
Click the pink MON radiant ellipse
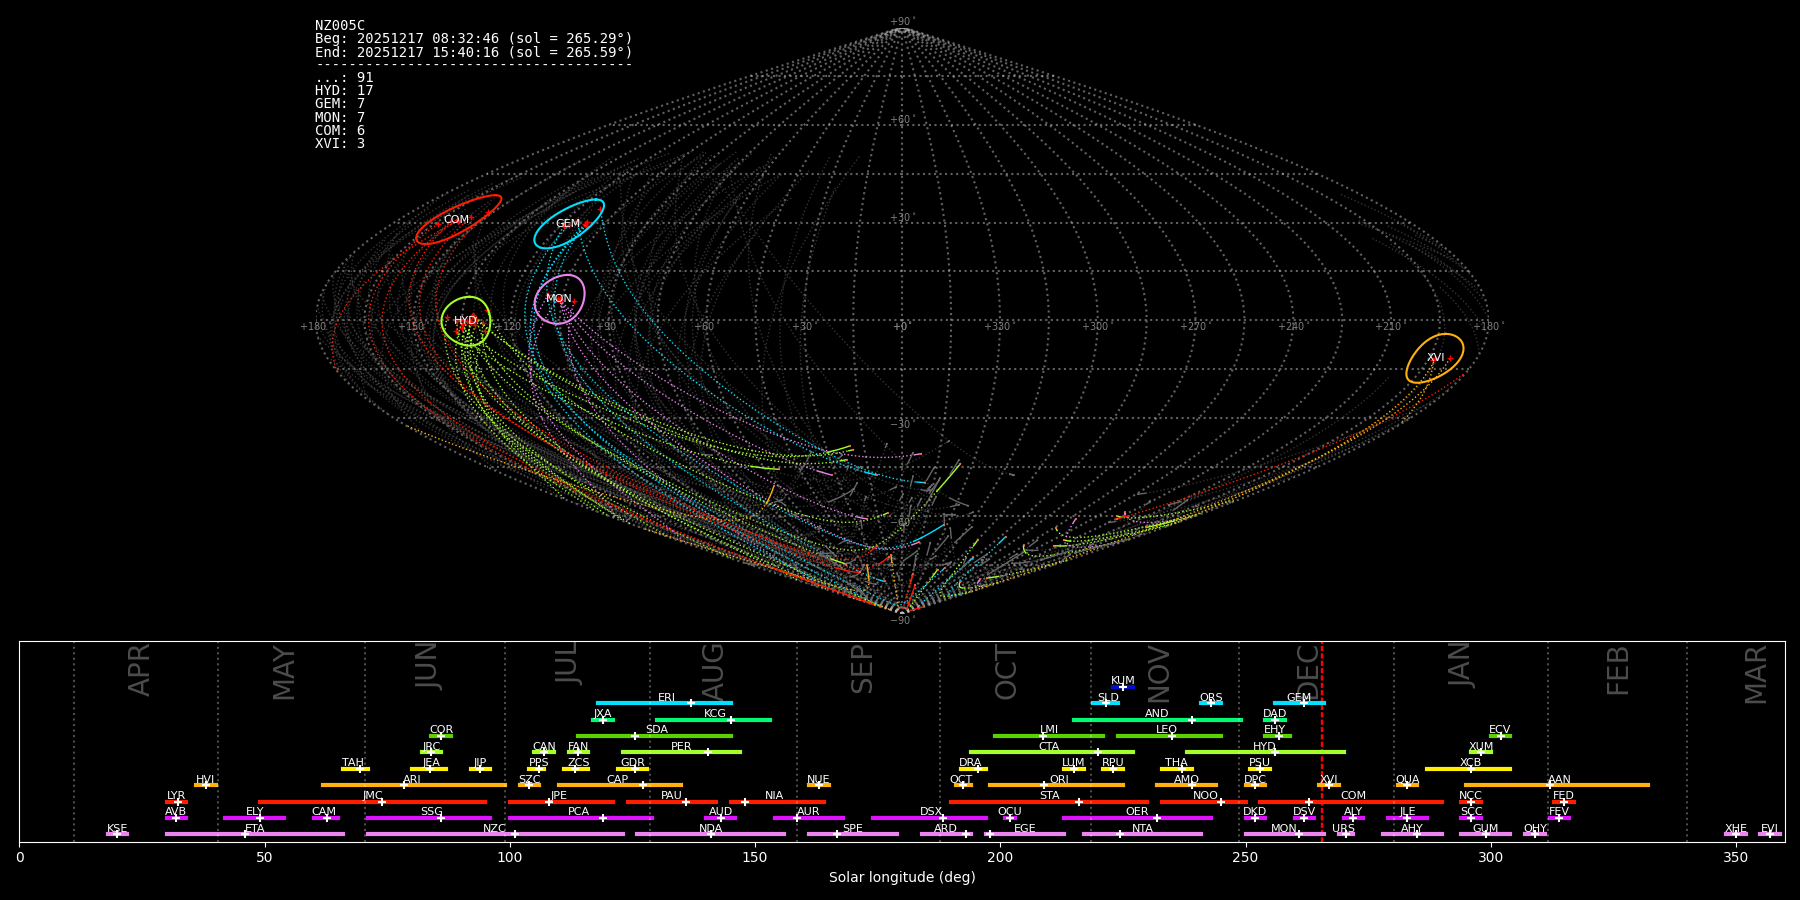(x=559, y=299)
